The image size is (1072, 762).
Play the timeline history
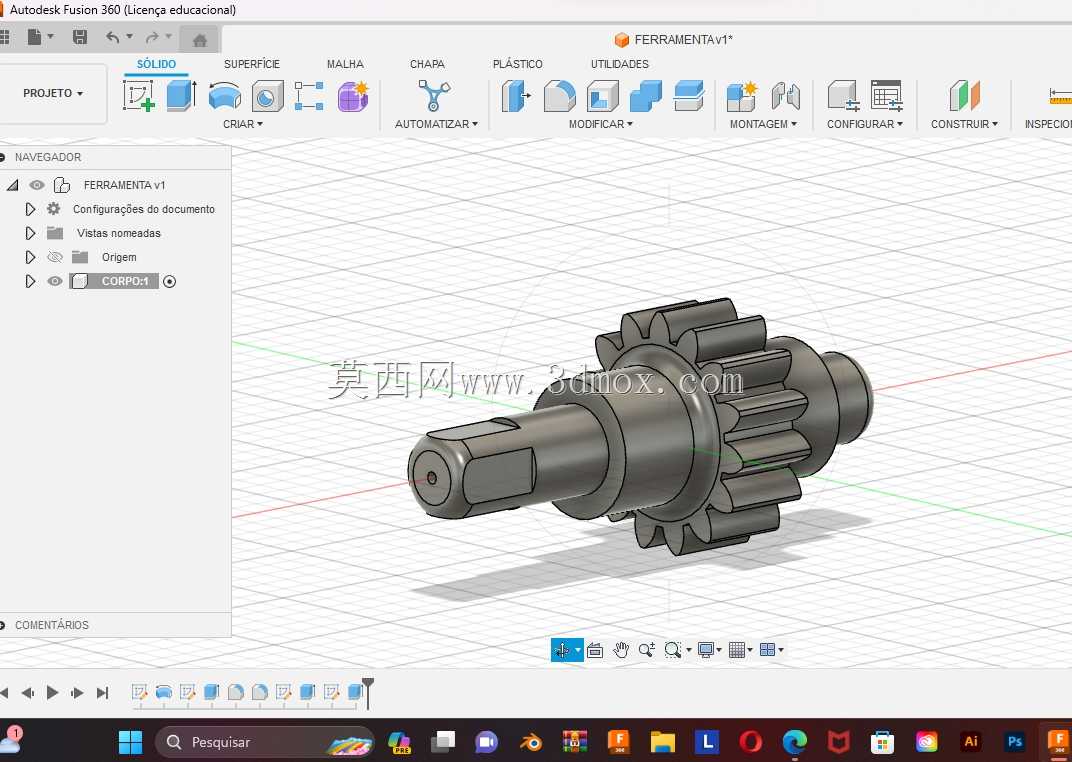pyautogui.click(x=52, y=692)
